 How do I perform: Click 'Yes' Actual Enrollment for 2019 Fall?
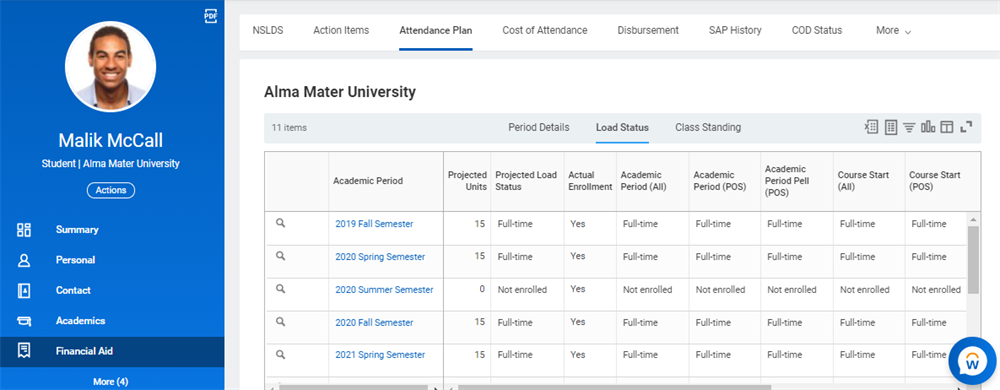578,224
